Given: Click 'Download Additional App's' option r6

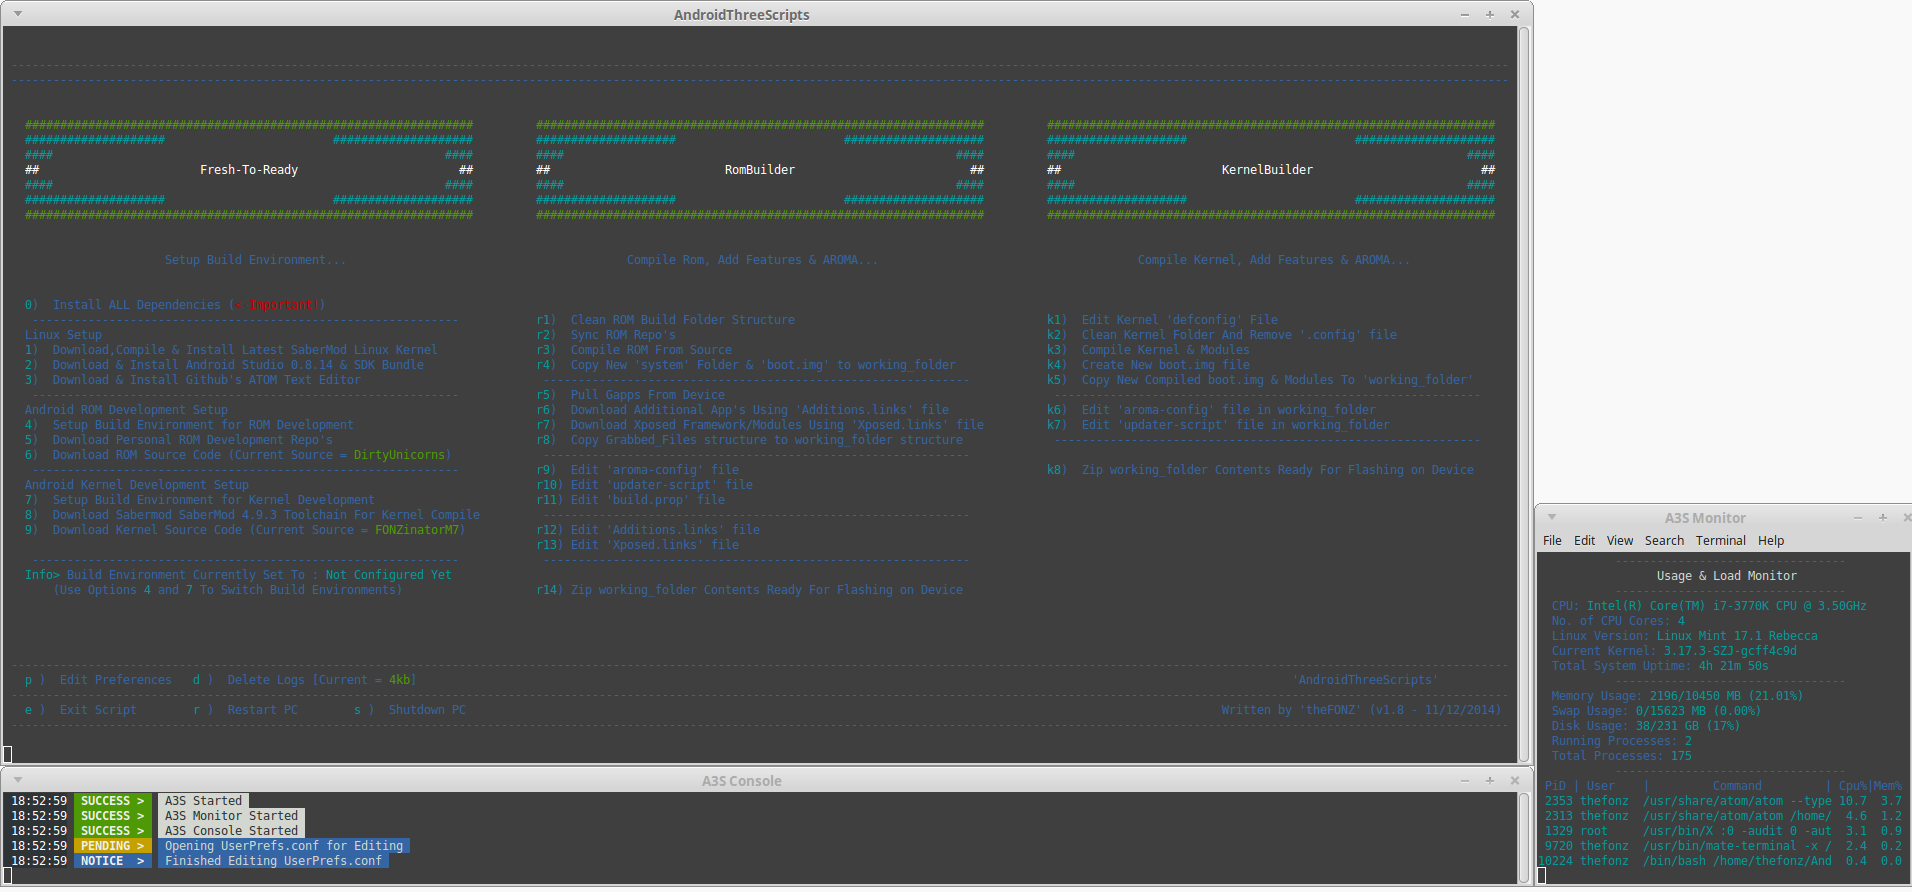Looking at the screenshot, I should [743, 410].
